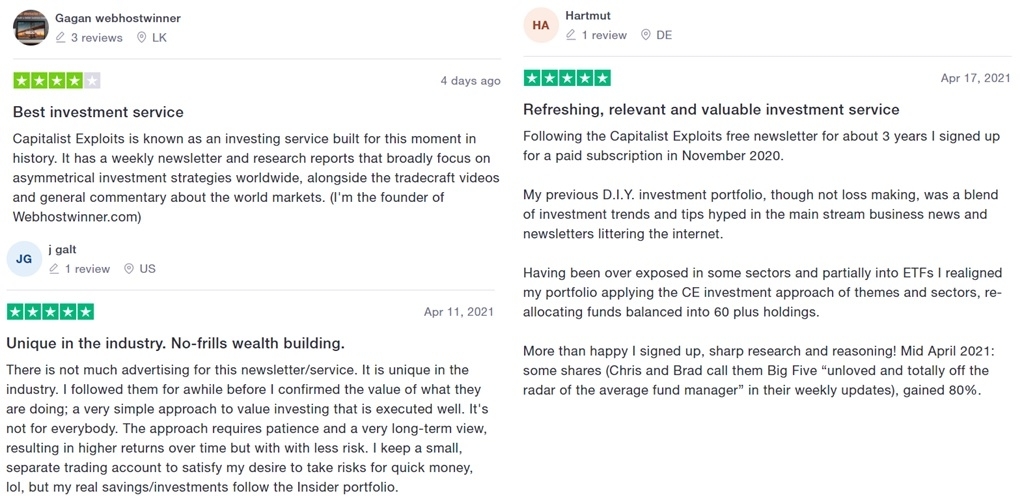Click the pencil icon under j galt
Viewport: 1024px width, 504px height.
tap(54, 269)
